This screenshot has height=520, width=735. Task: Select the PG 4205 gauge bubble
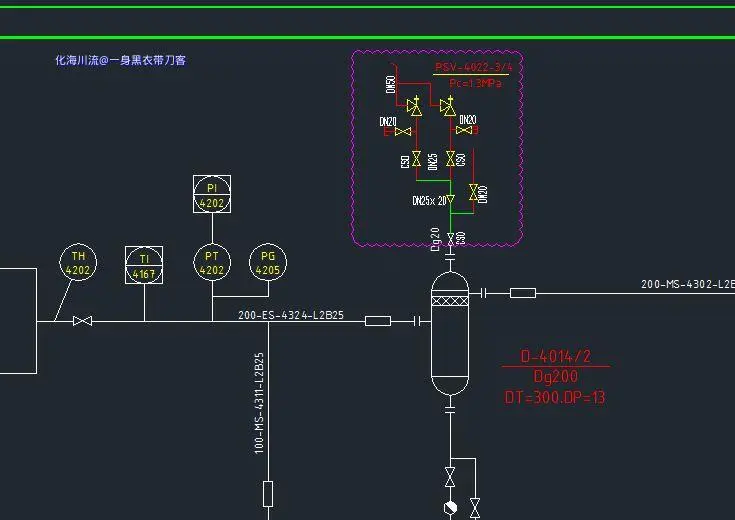pos(268,262)
